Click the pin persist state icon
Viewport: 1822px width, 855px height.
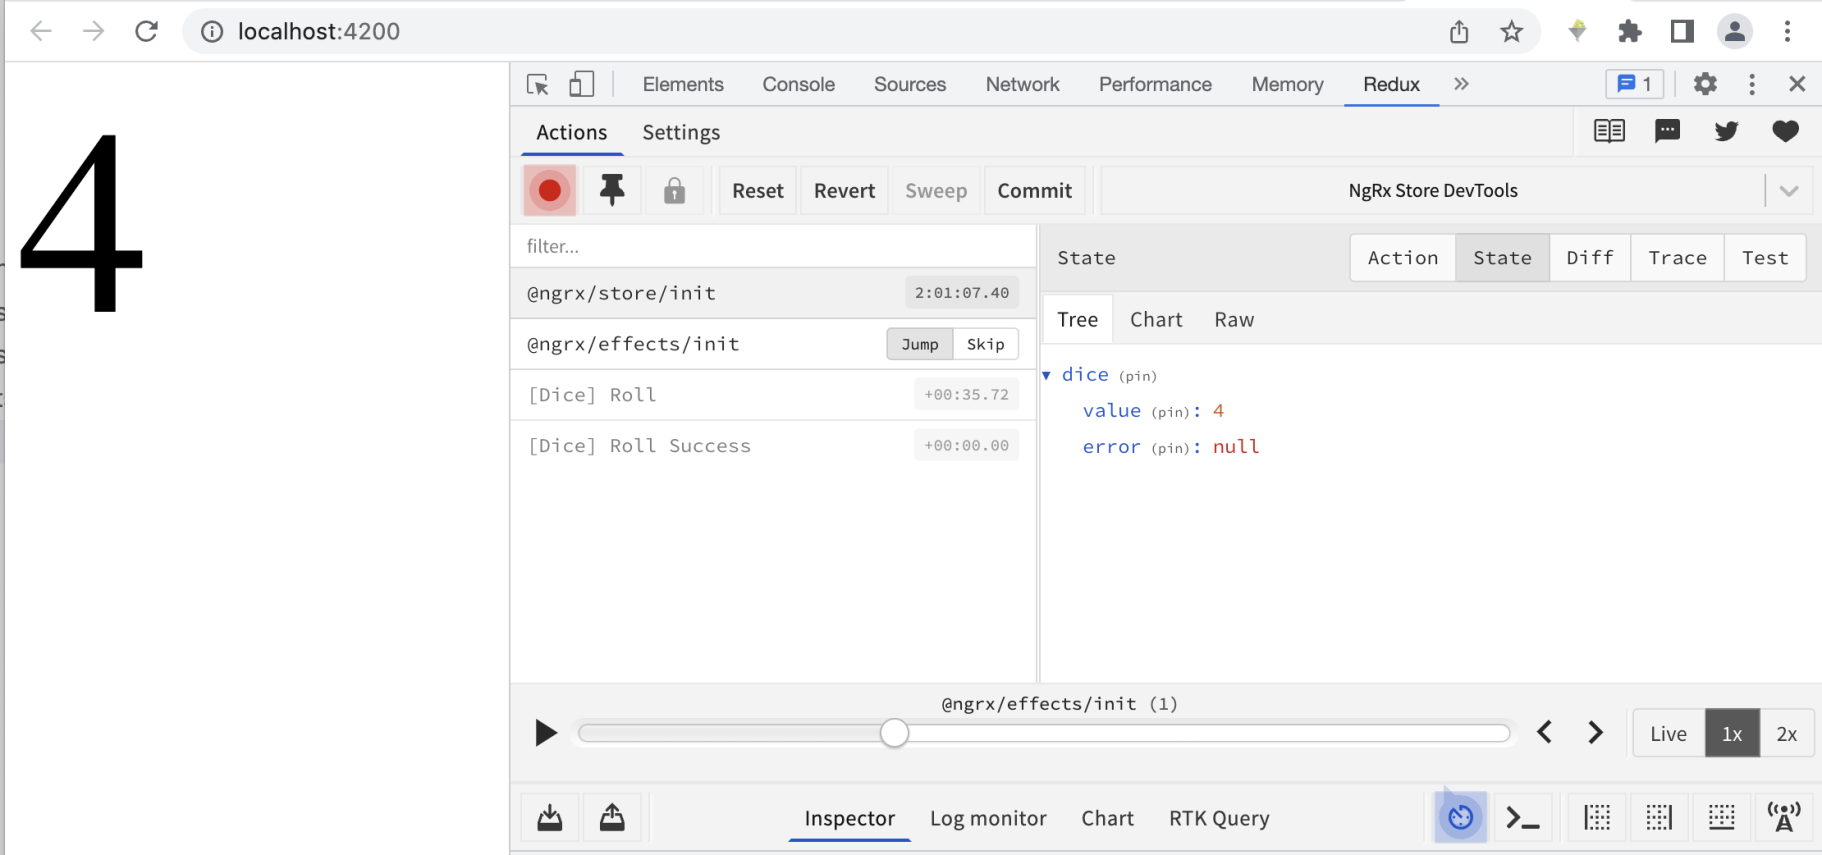point(612,190)
